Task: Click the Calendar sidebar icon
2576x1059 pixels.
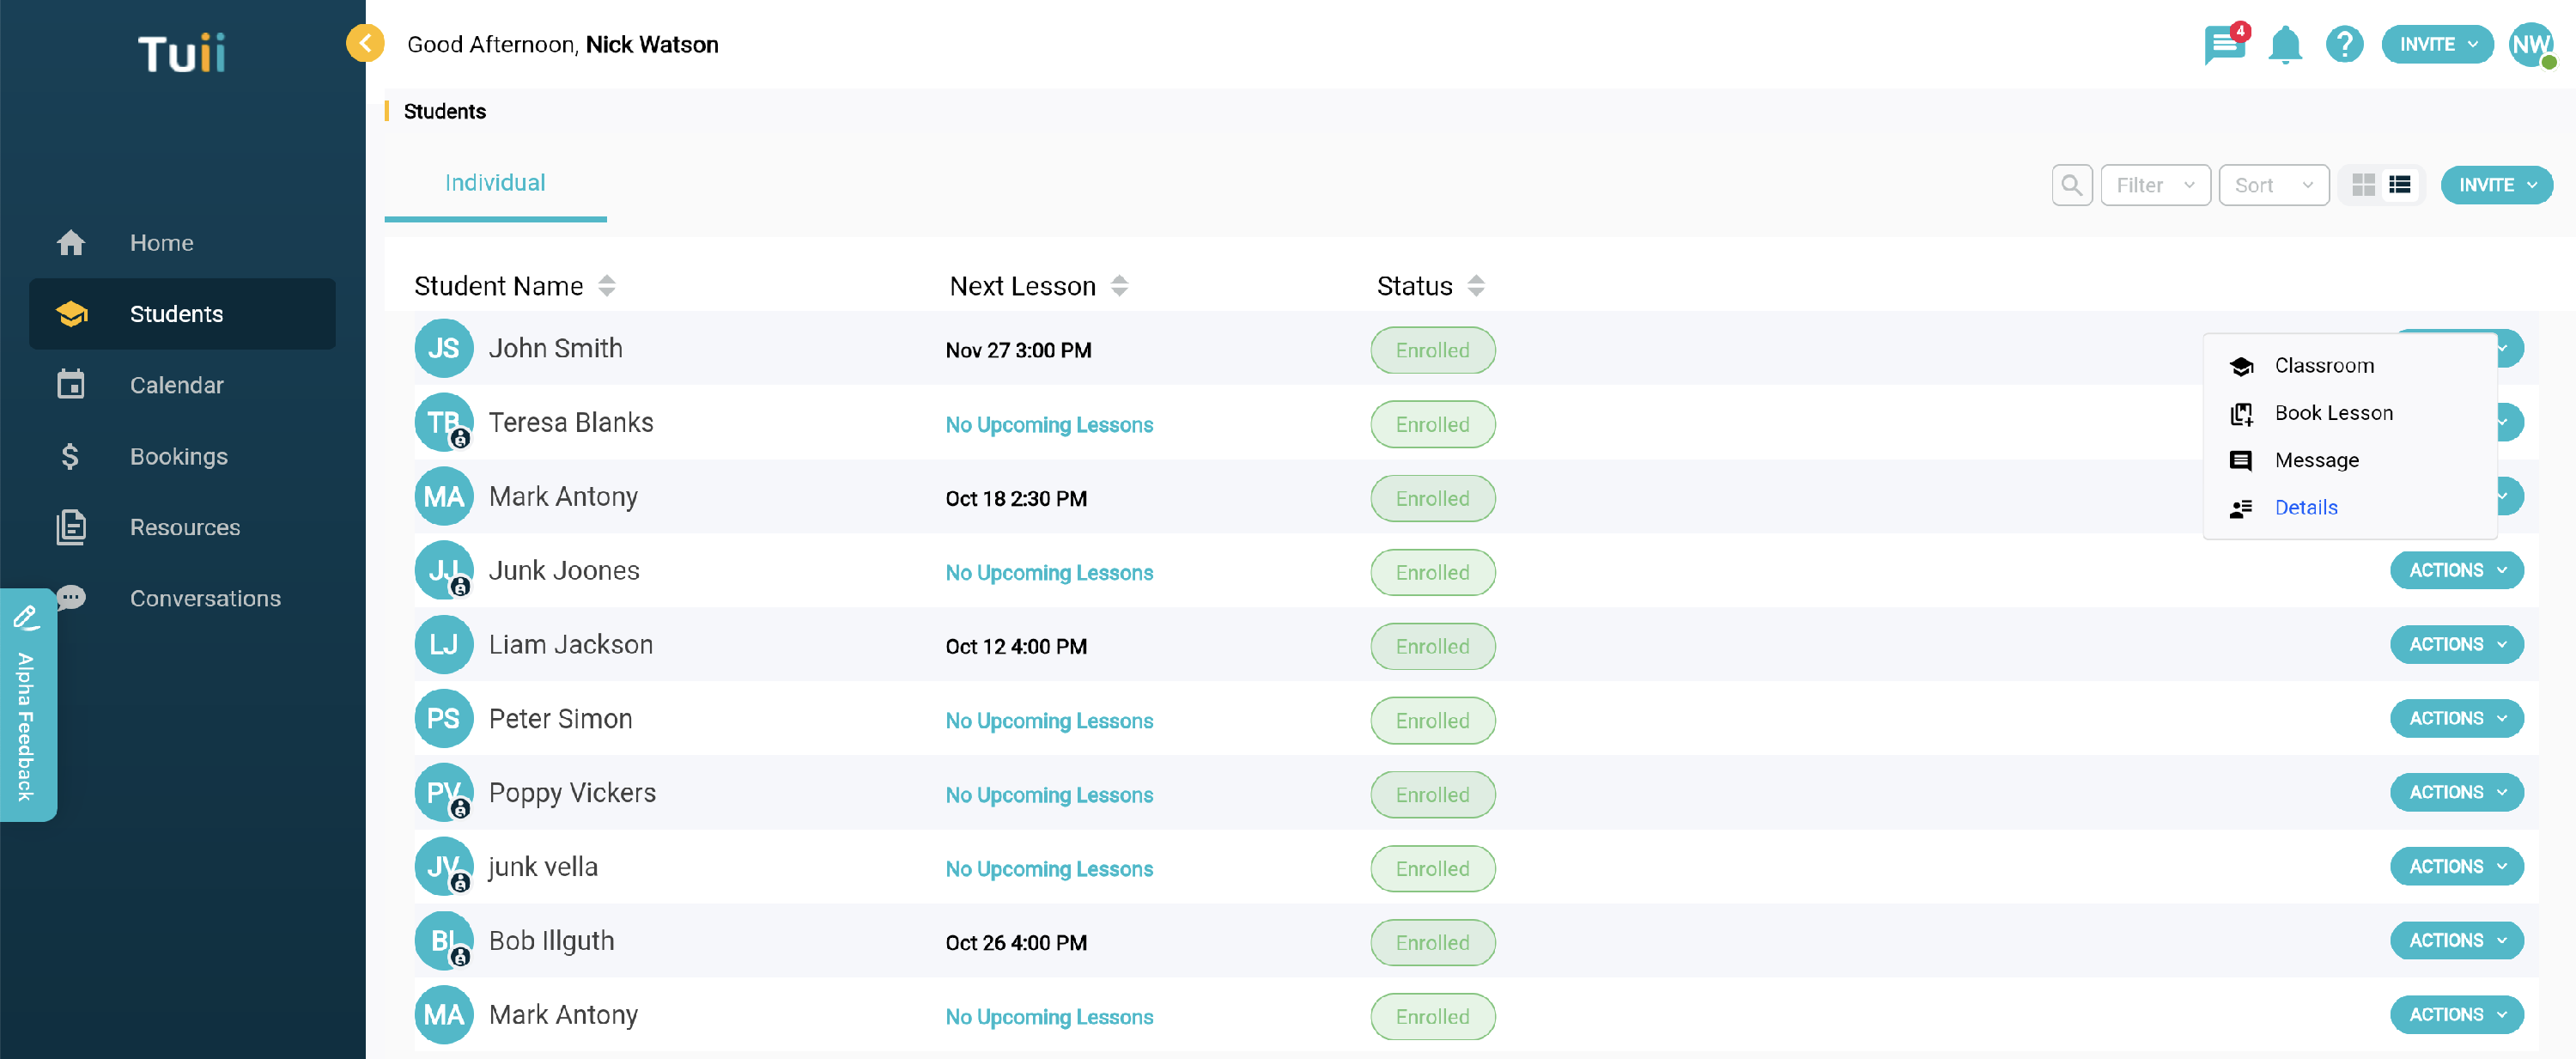Action: [71, 385]
